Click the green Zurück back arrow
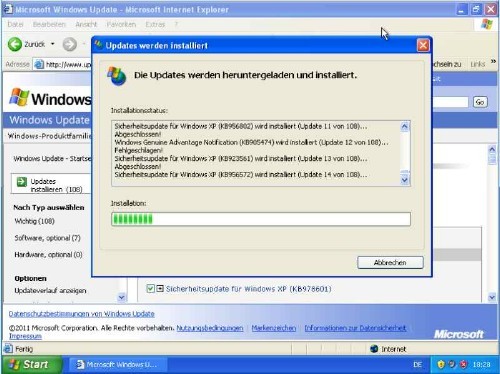This screenshot has height=374, width=500. pos(15,44)
